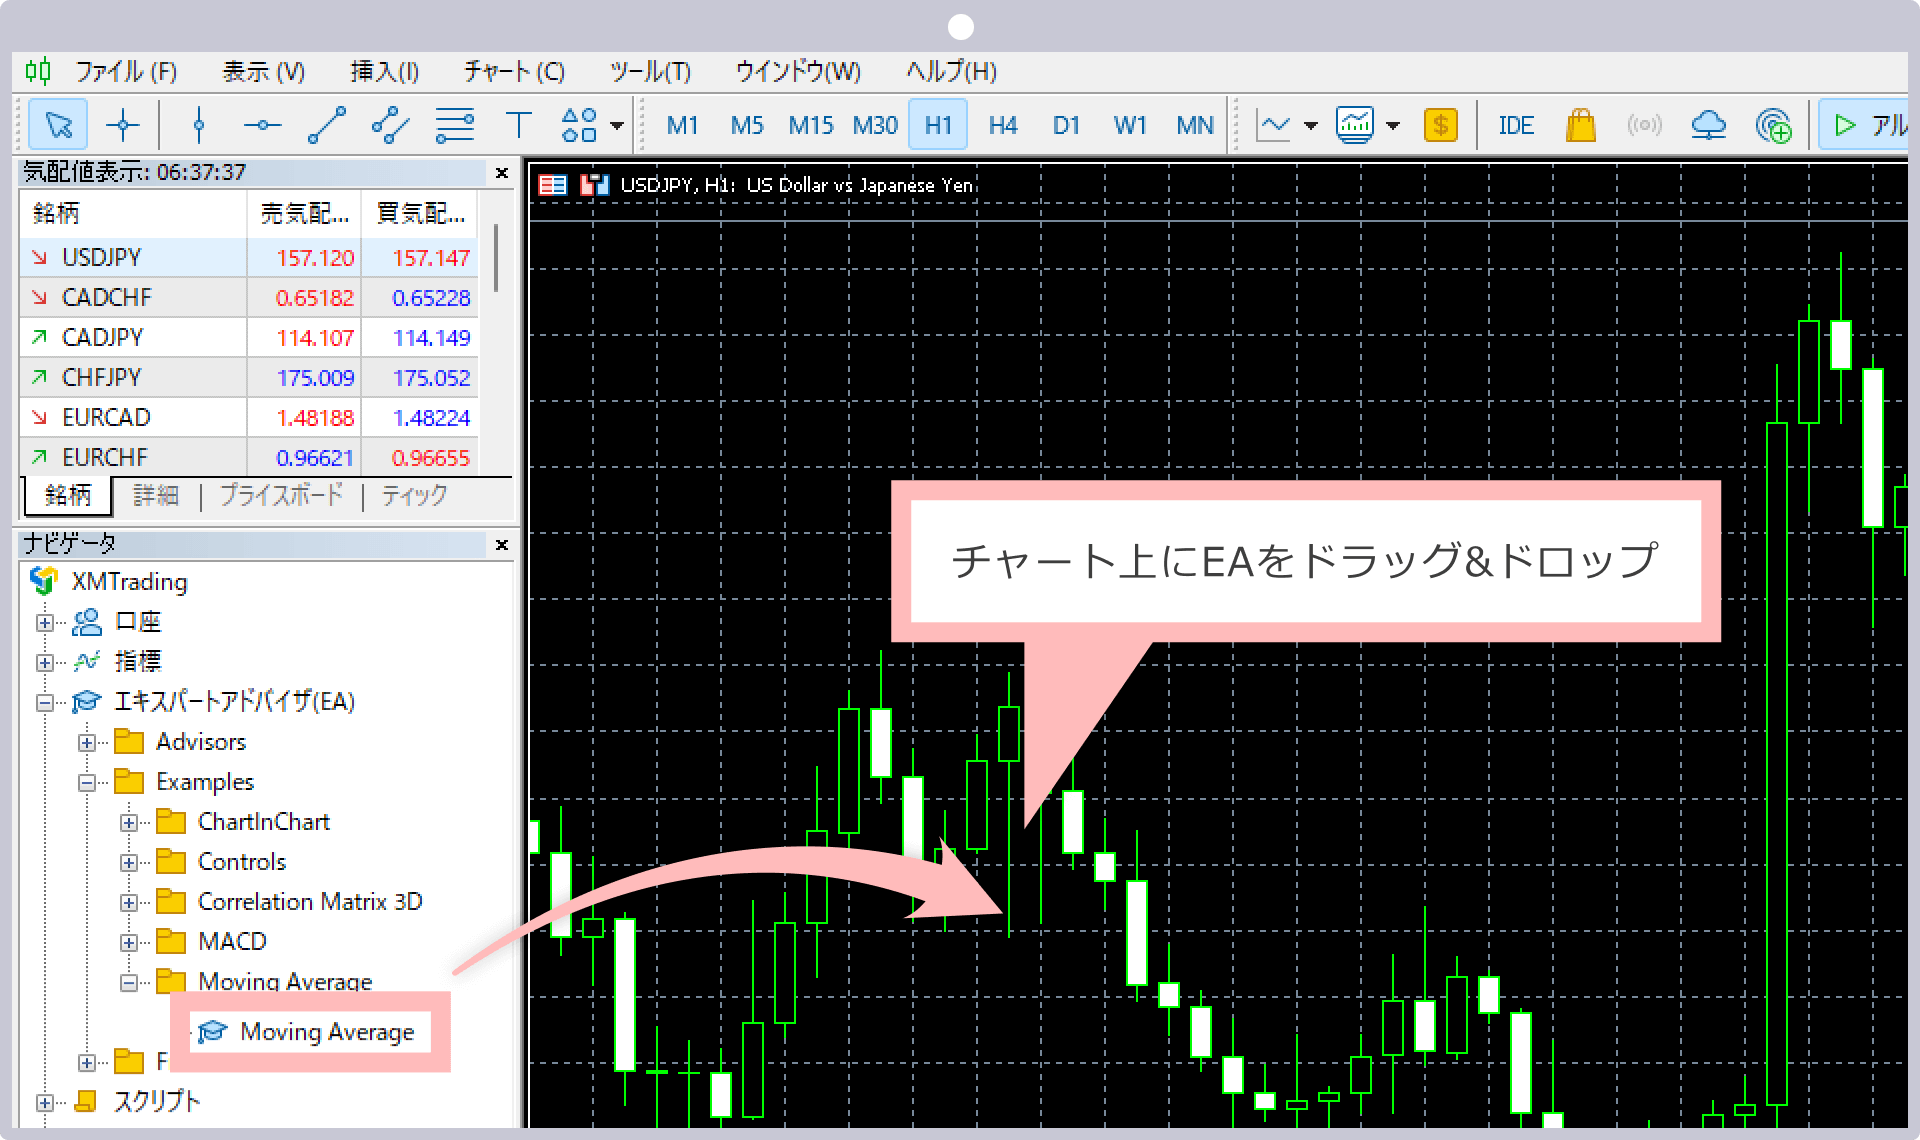
Task: Select the EURCAD symbol row
Action: (x=249, y=417)
